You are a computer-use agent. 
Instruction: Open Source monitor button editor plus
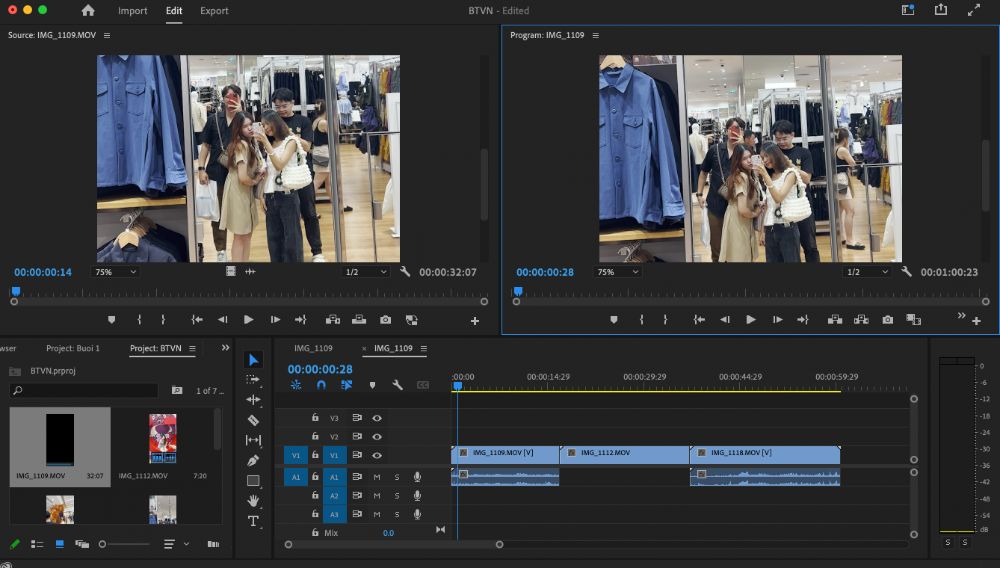pos(474,321)
